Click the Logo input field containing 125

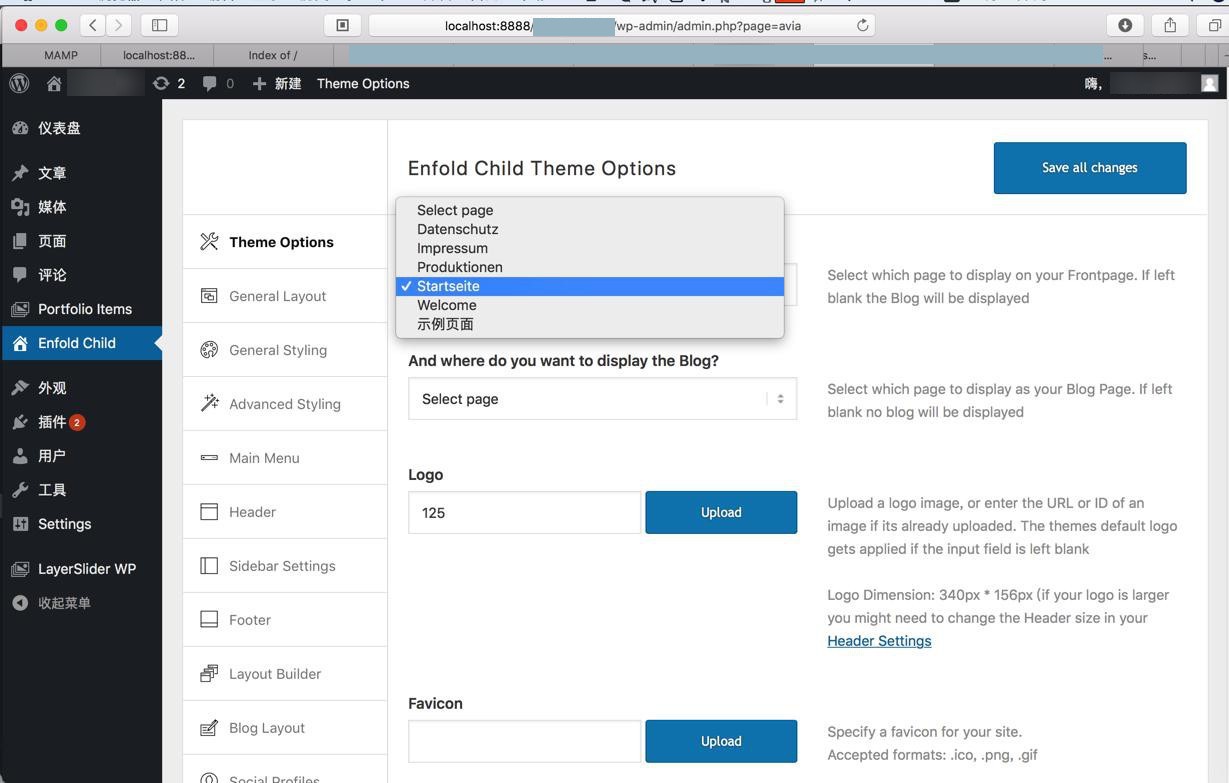coord(524,512)
